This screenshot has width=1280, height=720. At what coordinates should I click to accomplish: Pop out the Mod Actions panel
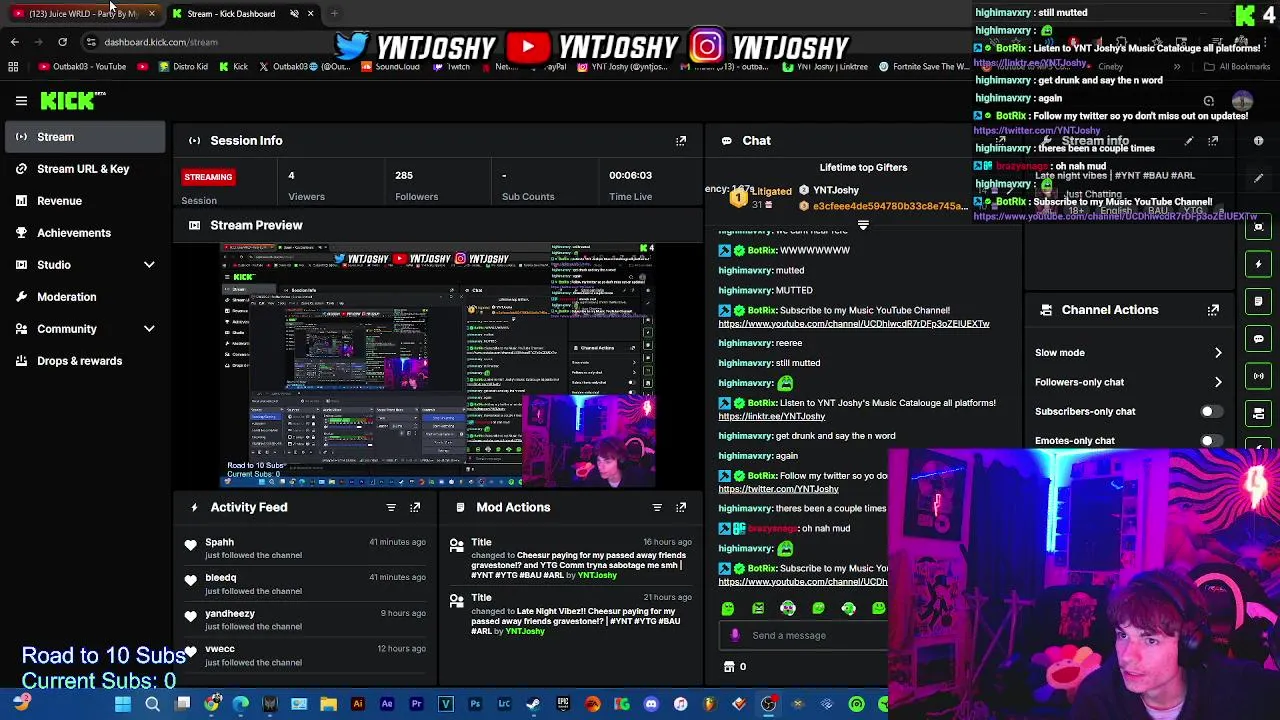pos(681,507)
